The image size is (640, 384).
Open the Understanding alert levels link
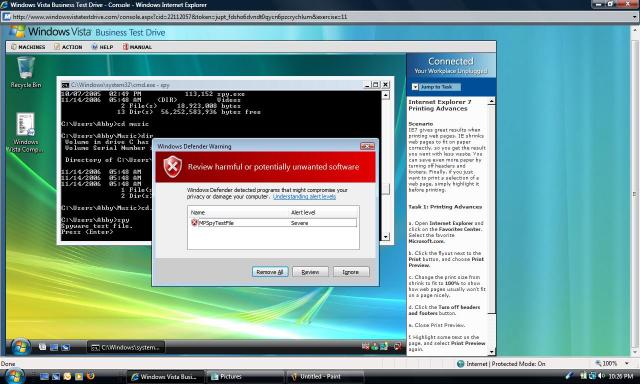pos(304,197)
